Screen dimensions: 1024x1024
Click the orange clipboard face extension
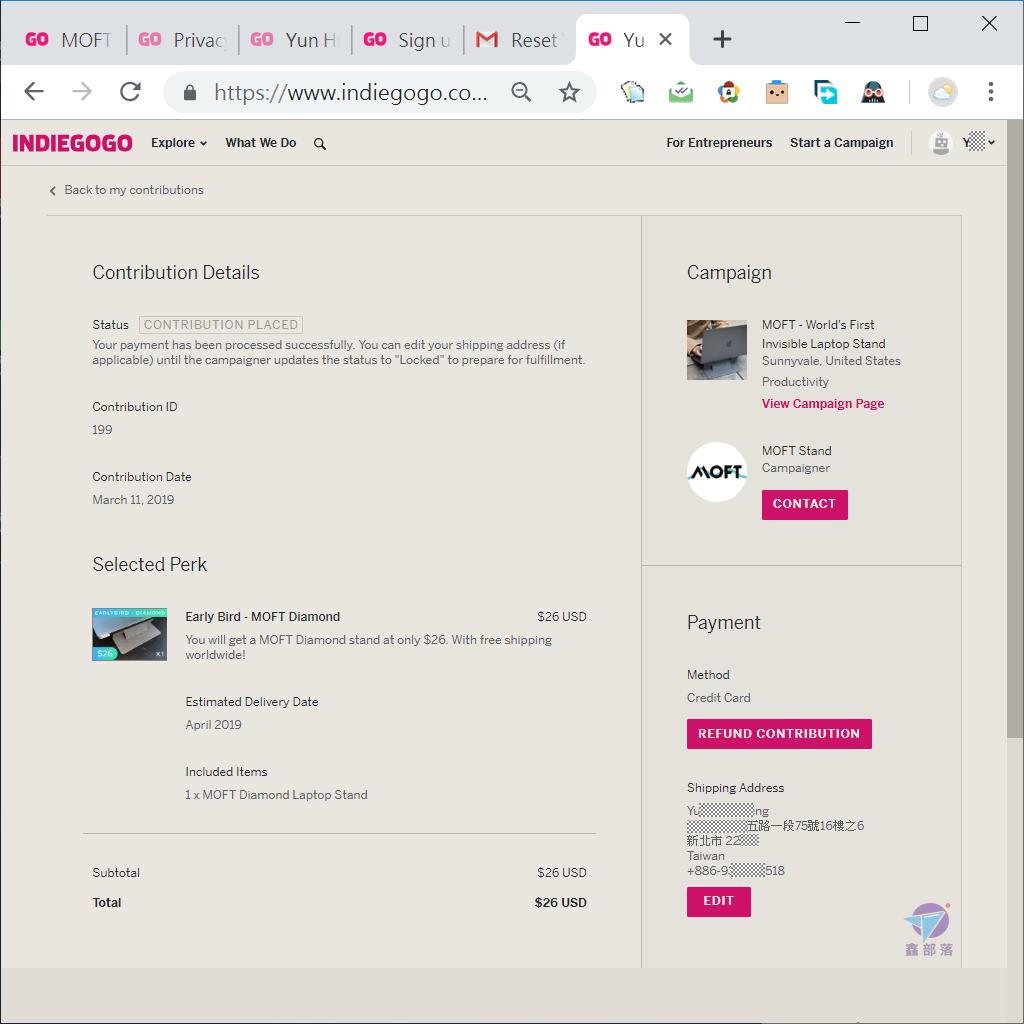coord(777,92)
